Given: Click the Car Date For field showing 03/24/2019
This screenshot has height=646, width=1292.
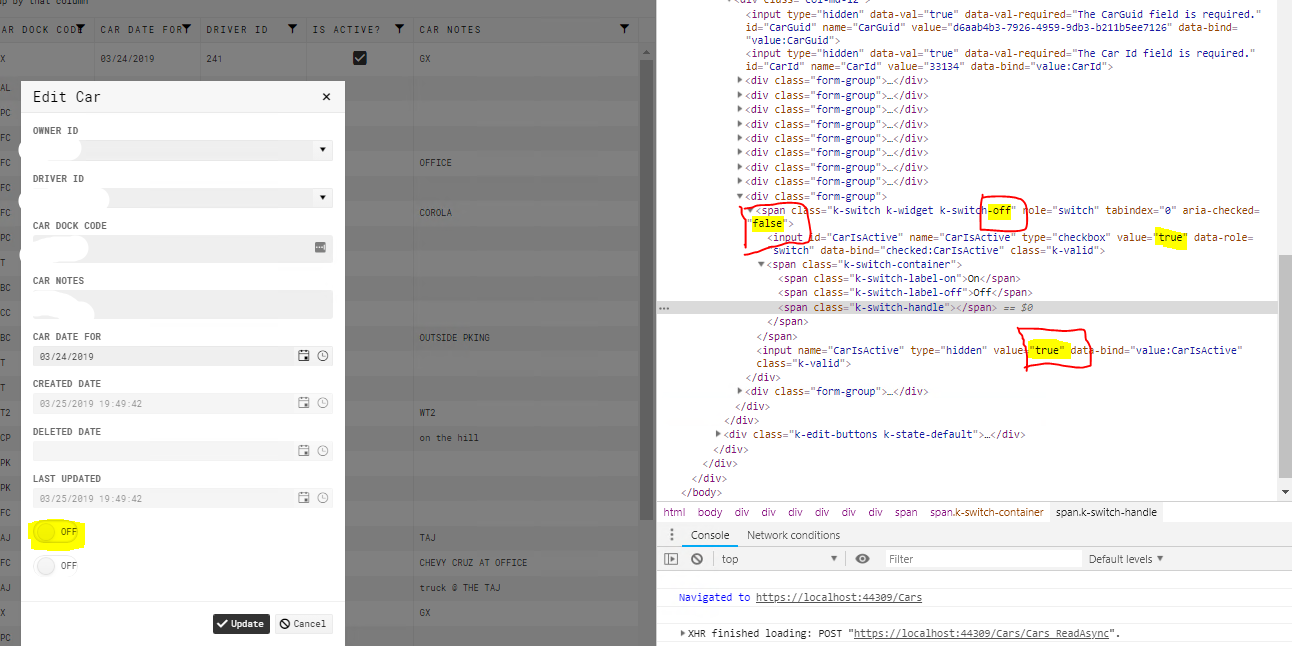Looking at the screenshot, I should [164, 356].
